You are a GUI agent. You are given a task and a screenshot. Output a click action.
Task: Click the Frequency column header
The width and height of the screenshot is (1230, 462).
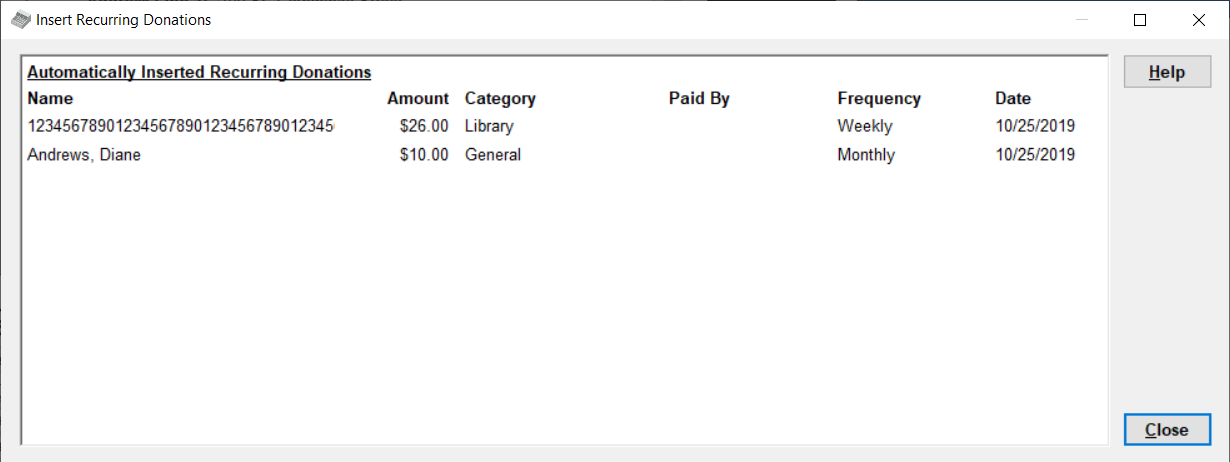pyautogui.click(x=879, y=99)
